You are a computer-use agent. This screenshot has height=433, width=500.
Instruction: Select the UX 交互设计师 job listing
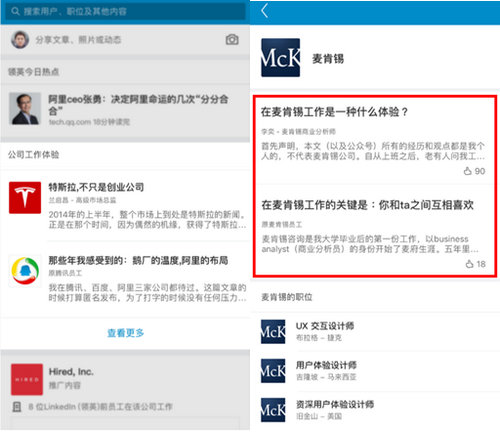click(375, 331)
